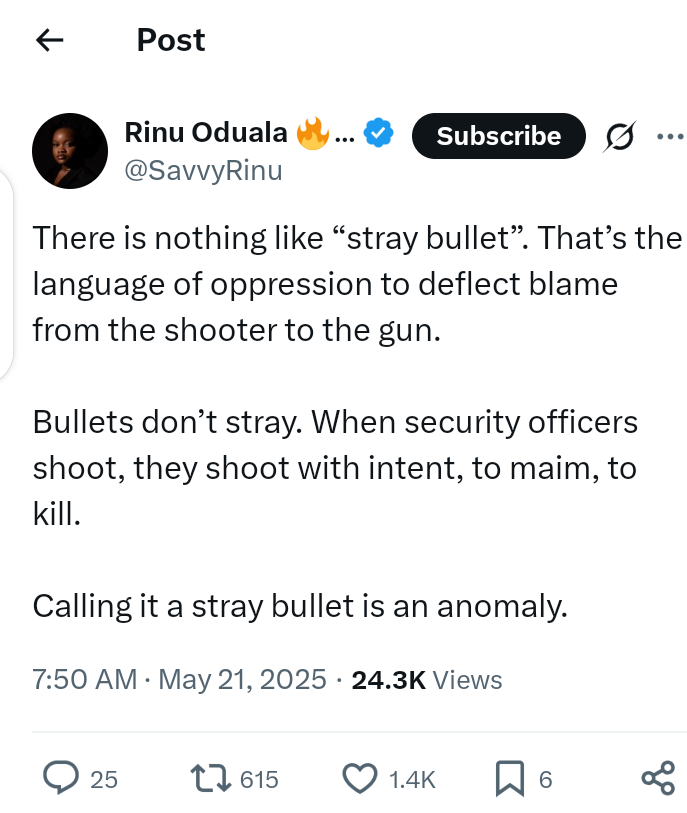This screenshot has width=687, height=813.
Task: Reply to the post via speech bubble
Action: [x=63, y=778]
